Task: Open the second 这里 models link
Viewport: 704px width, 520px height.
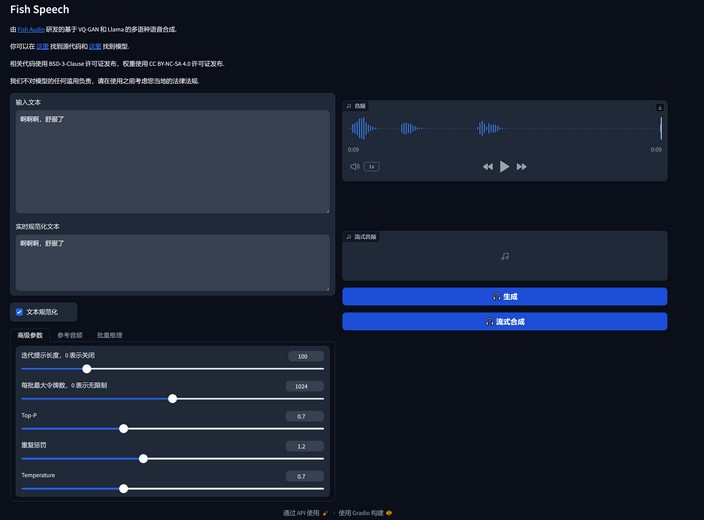Action: [95, 46]
